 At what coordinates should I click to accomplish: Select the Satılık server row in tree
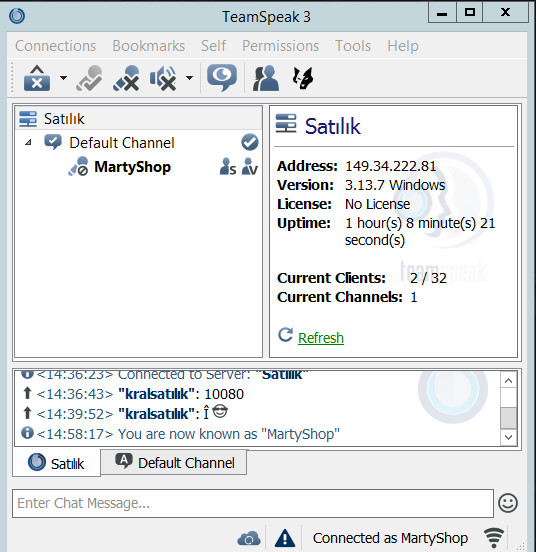pyautogui.click(x=139, y=119)
